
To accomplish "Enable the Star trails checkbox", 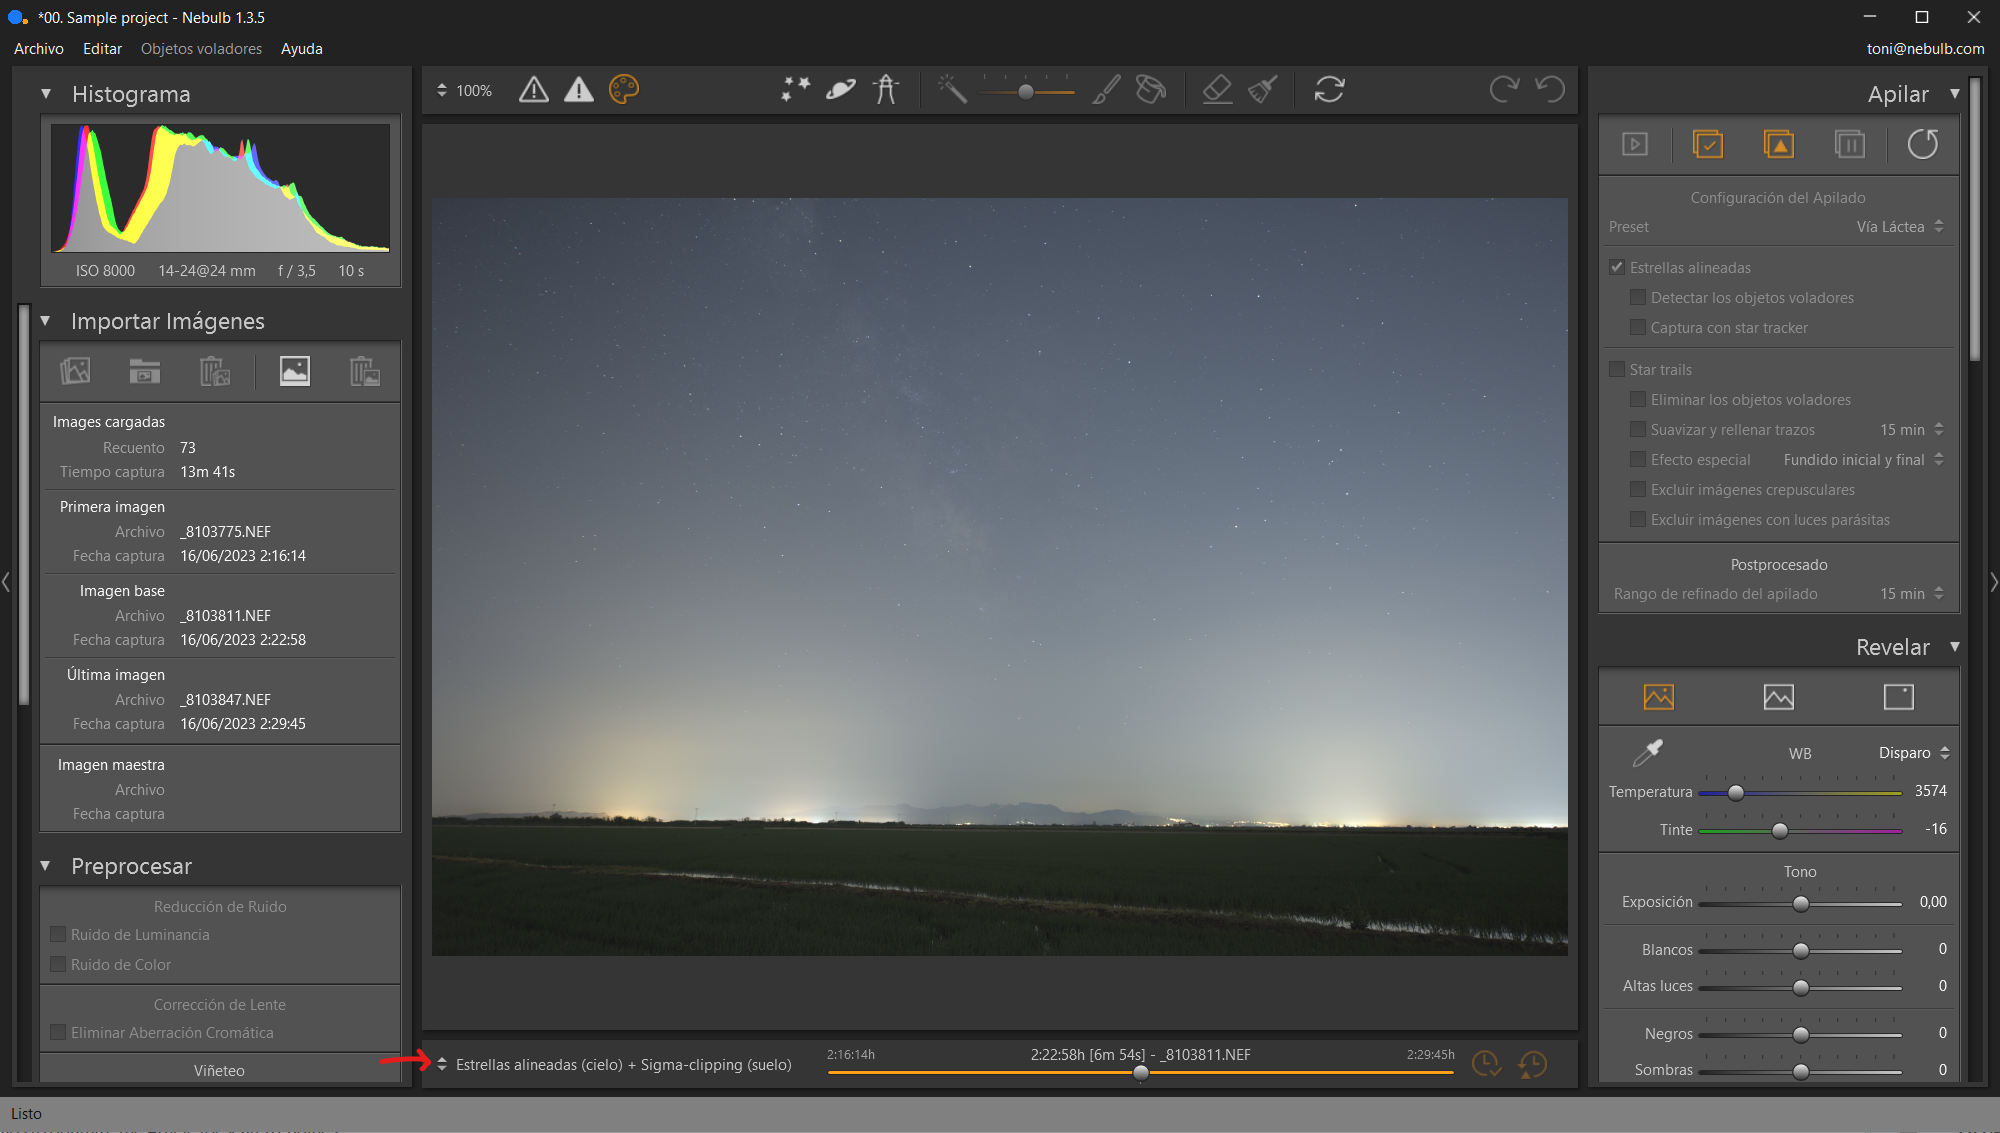I will [x=1617, y=370].
